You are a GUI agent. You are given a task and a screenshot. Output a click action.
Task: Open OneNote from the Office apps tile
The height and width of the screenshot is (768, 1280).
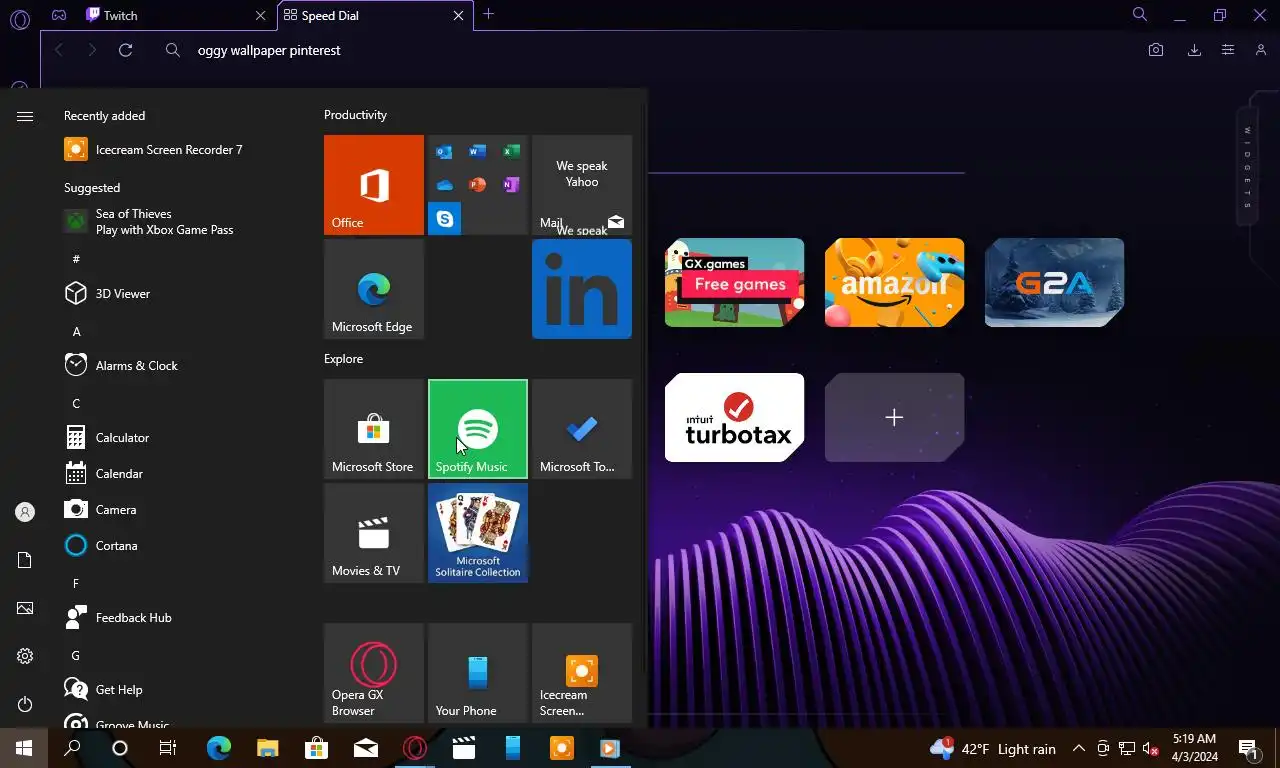pos(511,185)
